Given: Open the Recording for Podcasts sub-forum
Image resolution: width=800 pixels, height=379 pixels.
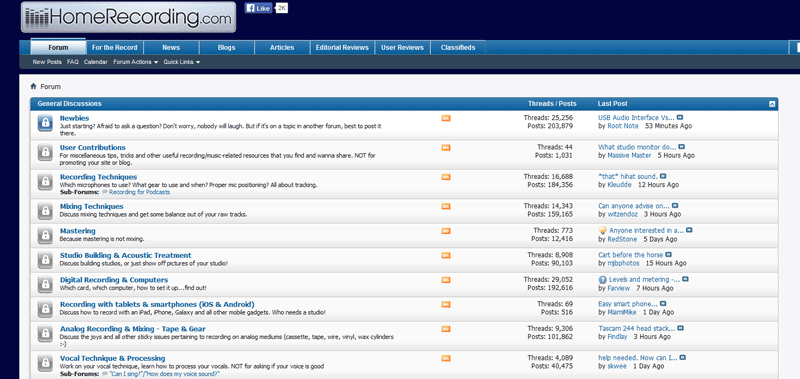Looking at the screenshot, I should point(139,192).
